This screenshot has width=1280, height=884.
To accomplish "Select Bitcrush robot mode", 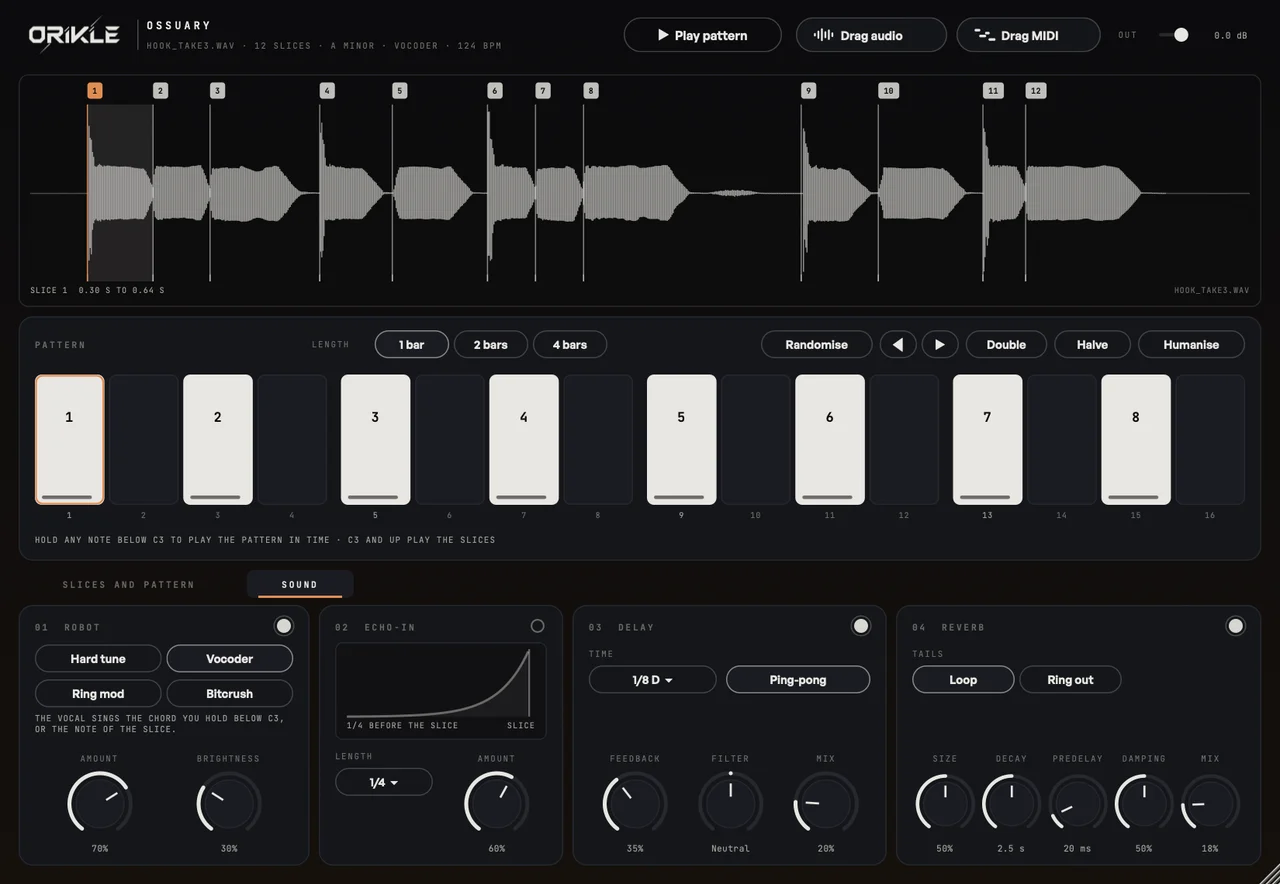I will (230, 694).
